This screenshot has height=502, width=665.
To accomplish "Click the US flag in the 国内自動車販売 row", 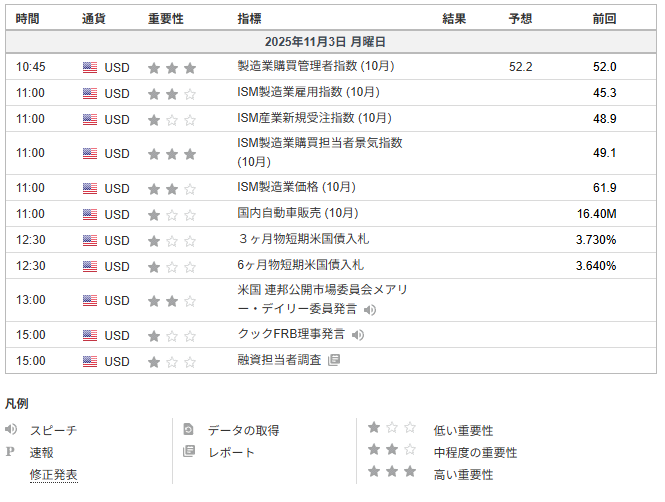I will (x=90, y=214).
